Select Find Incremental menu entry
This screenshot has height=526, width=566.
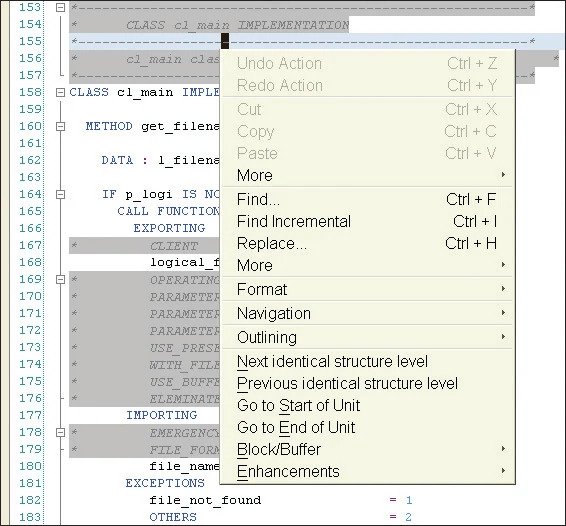pyautogui.click(x=367, y=221)
